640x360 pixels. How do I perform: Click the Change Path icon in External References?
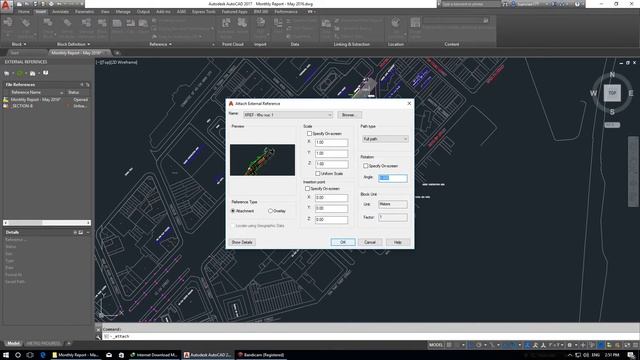(x=33, y=73)
